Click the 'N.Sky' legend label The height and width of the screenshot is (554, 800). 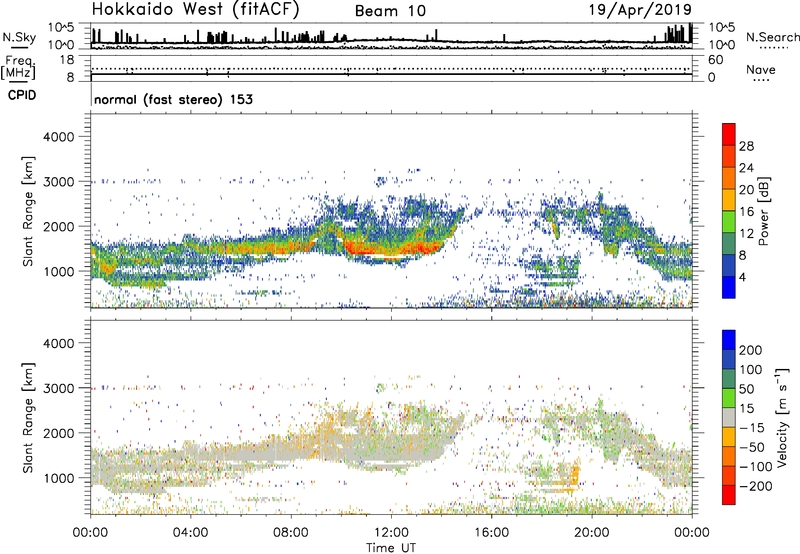(x=19, y=37)
